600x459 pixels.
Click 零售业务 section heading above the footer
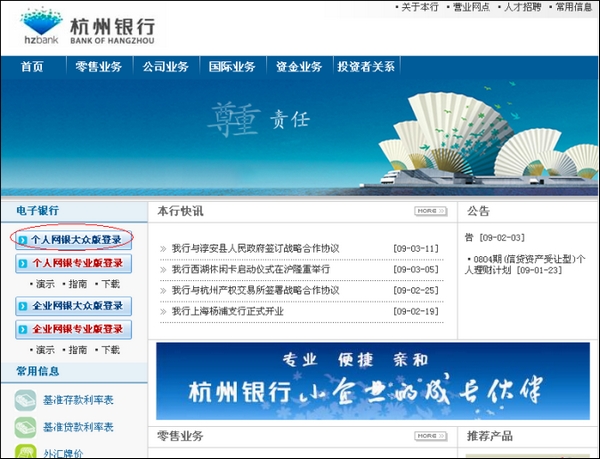coord(180,436)
